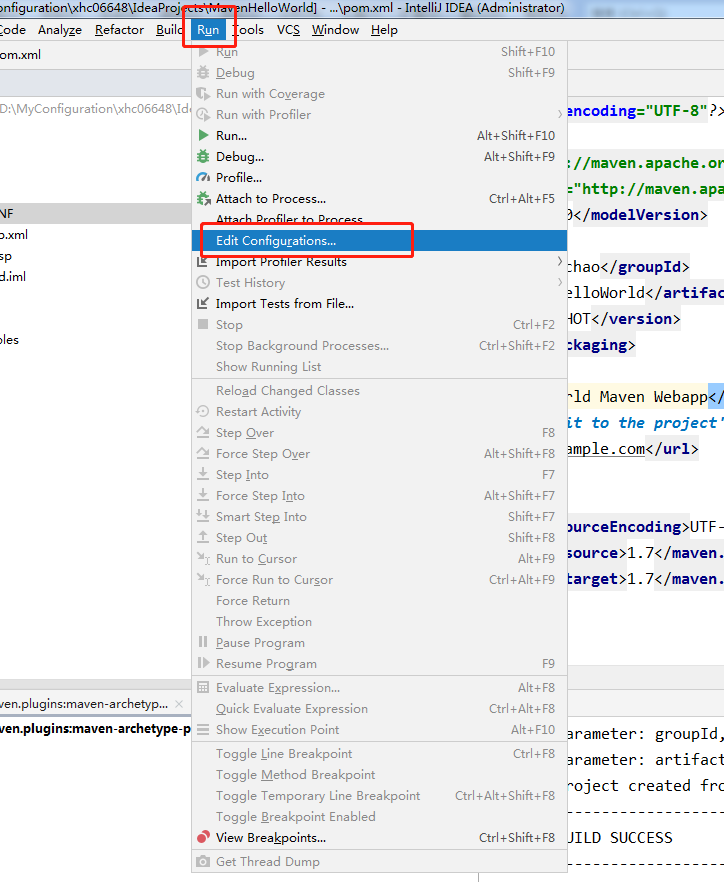Choose Attach to Process... entry

click(x=379, y=199)
